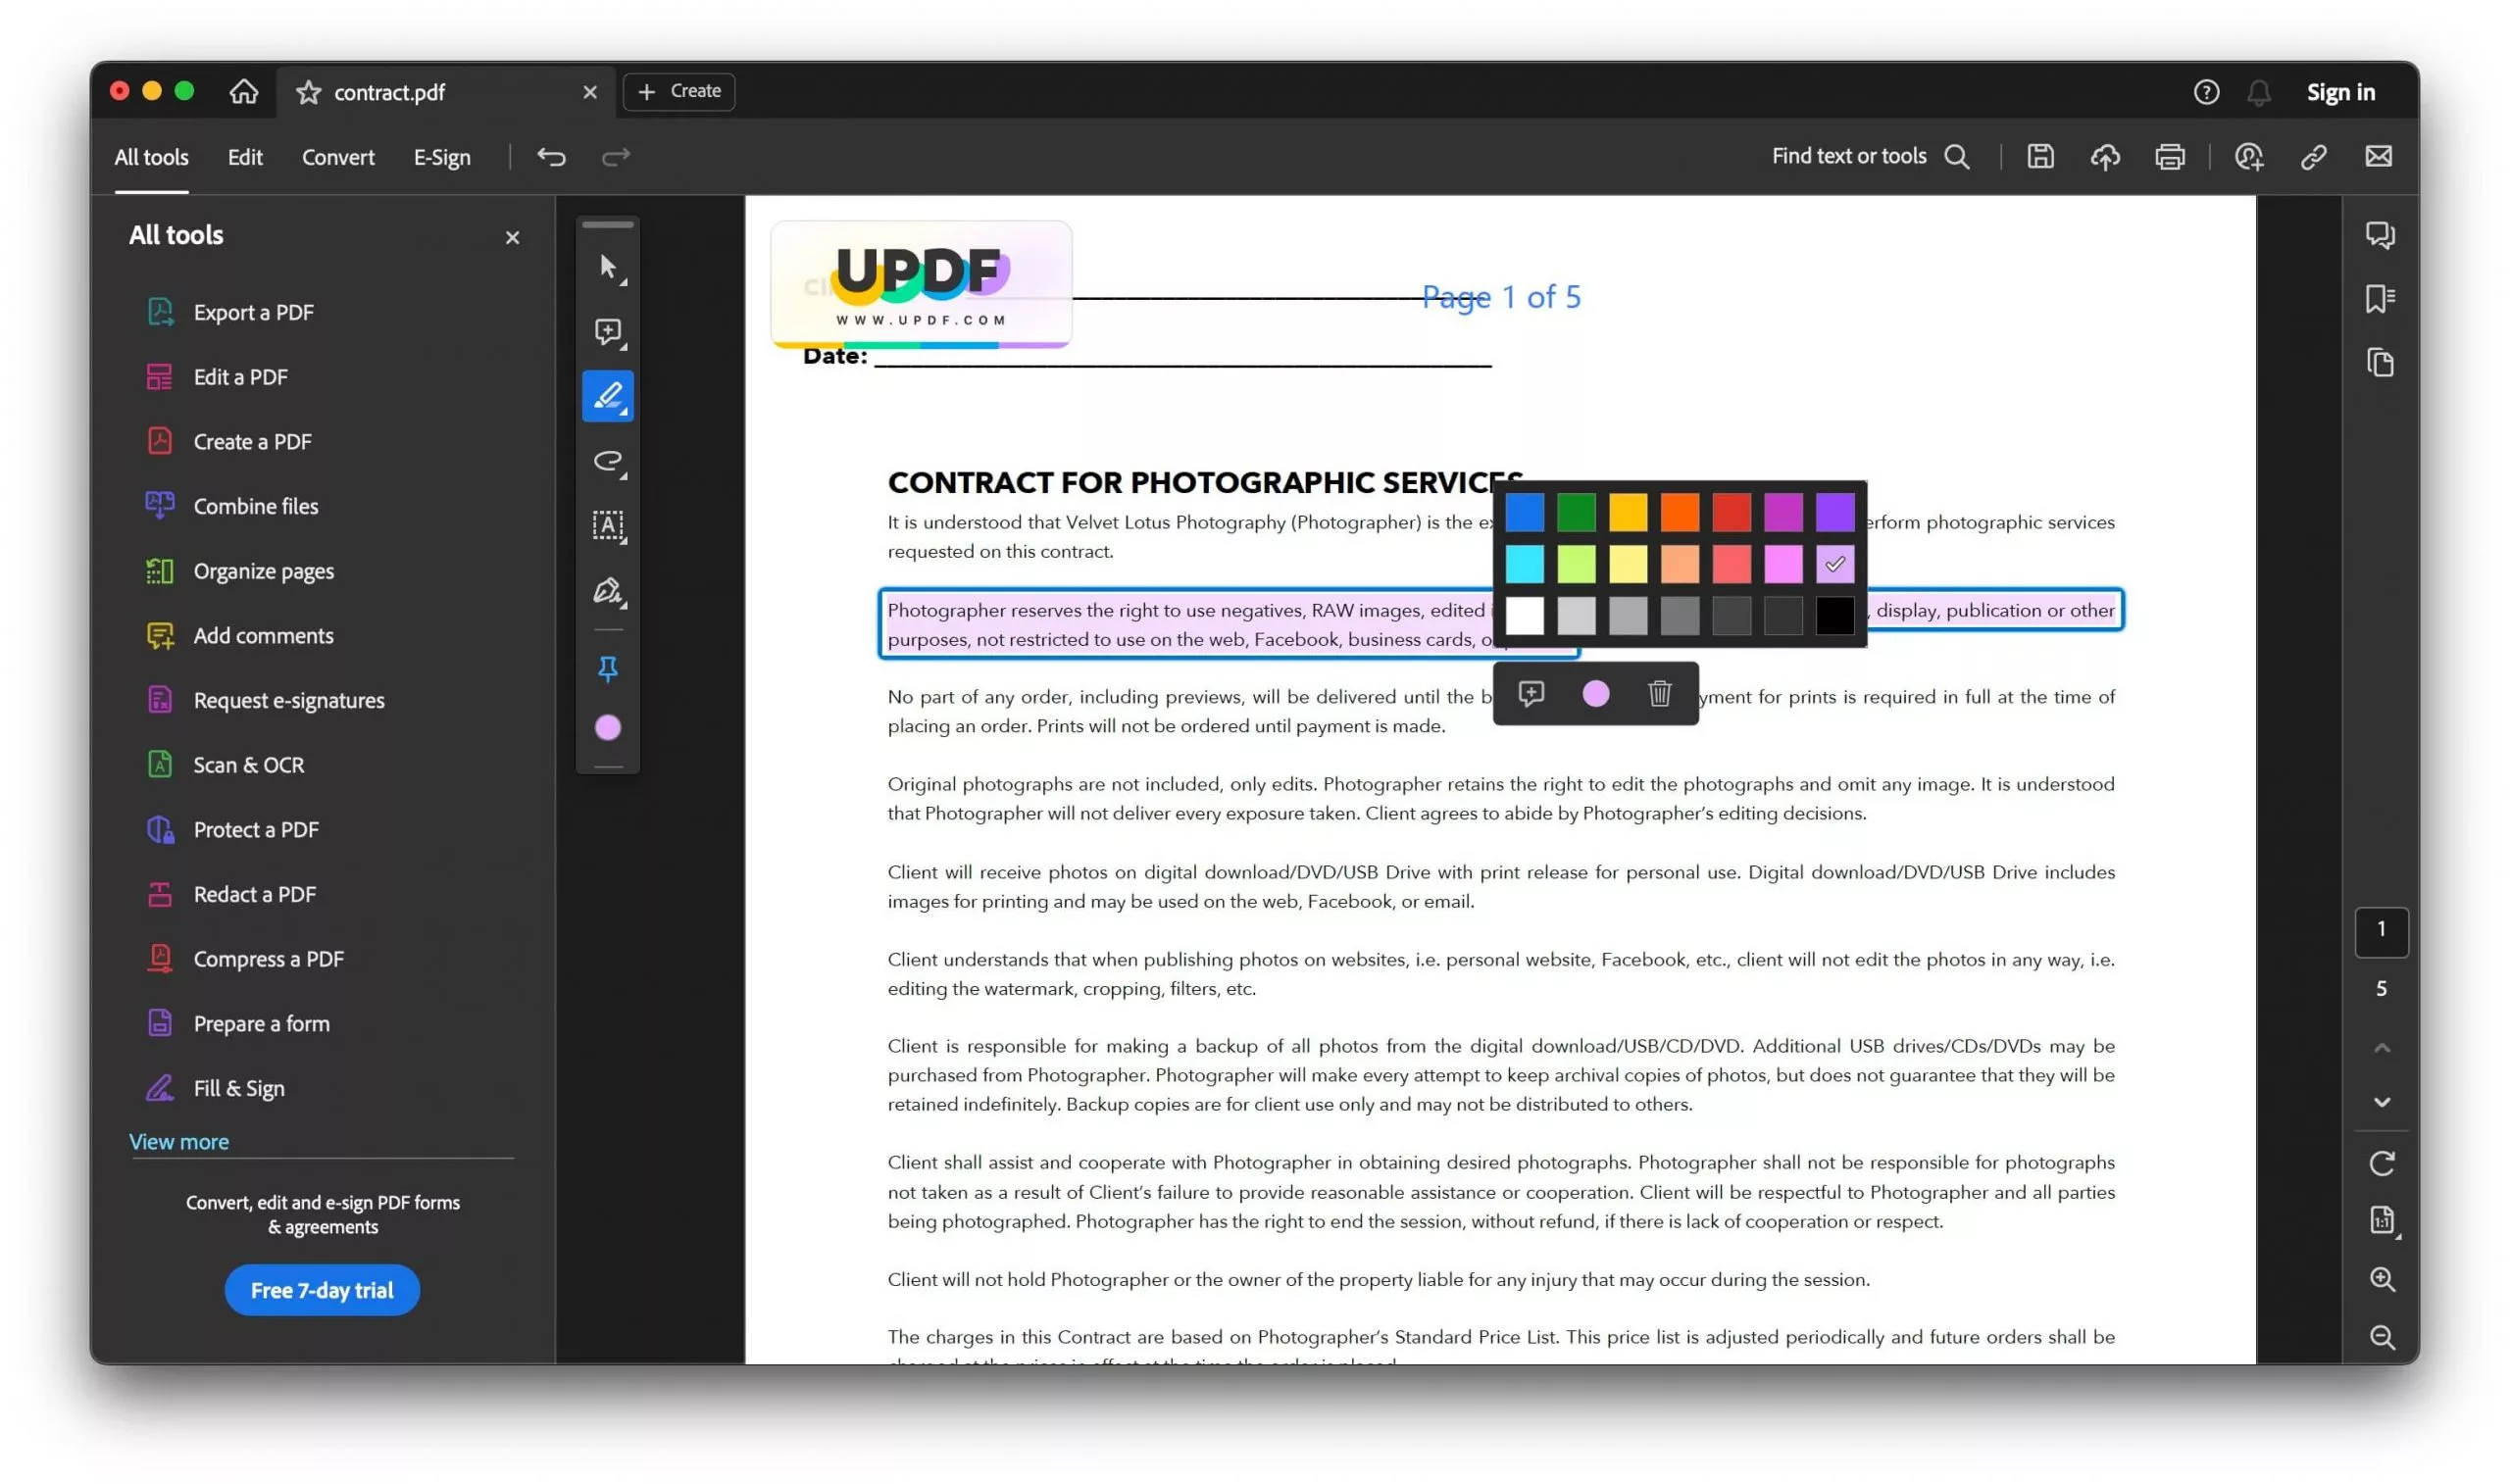
Task: Print the contract document
Action: point(2172,157)
